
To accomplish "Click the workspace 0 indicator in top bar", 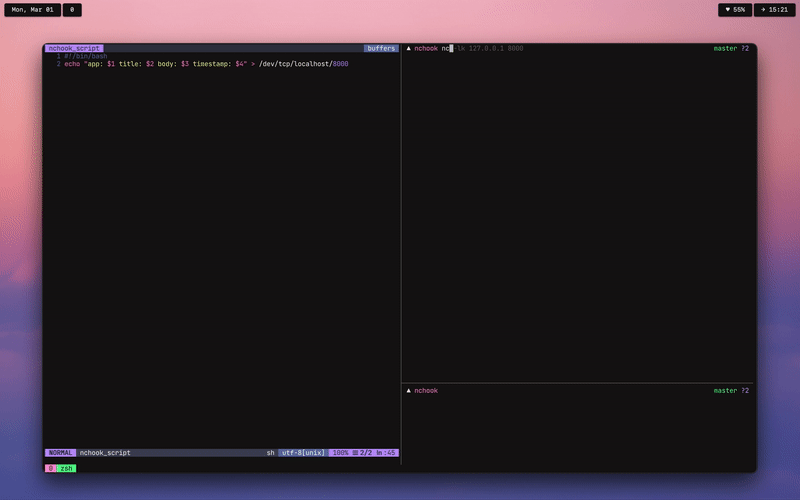I will (x=72, y=10).
